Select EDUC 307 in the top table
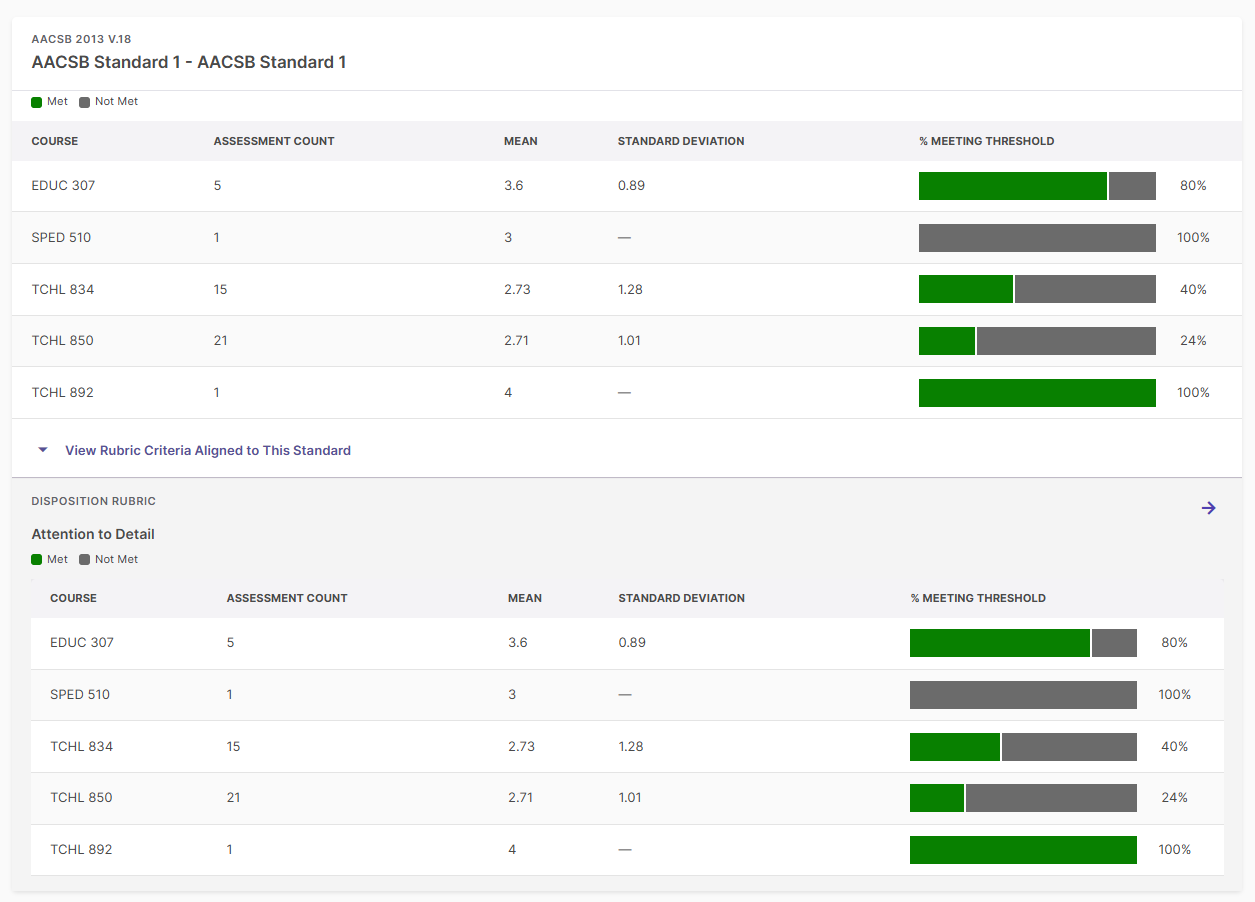The height and width of the screenshot is (902, 1255). [64, 186]
